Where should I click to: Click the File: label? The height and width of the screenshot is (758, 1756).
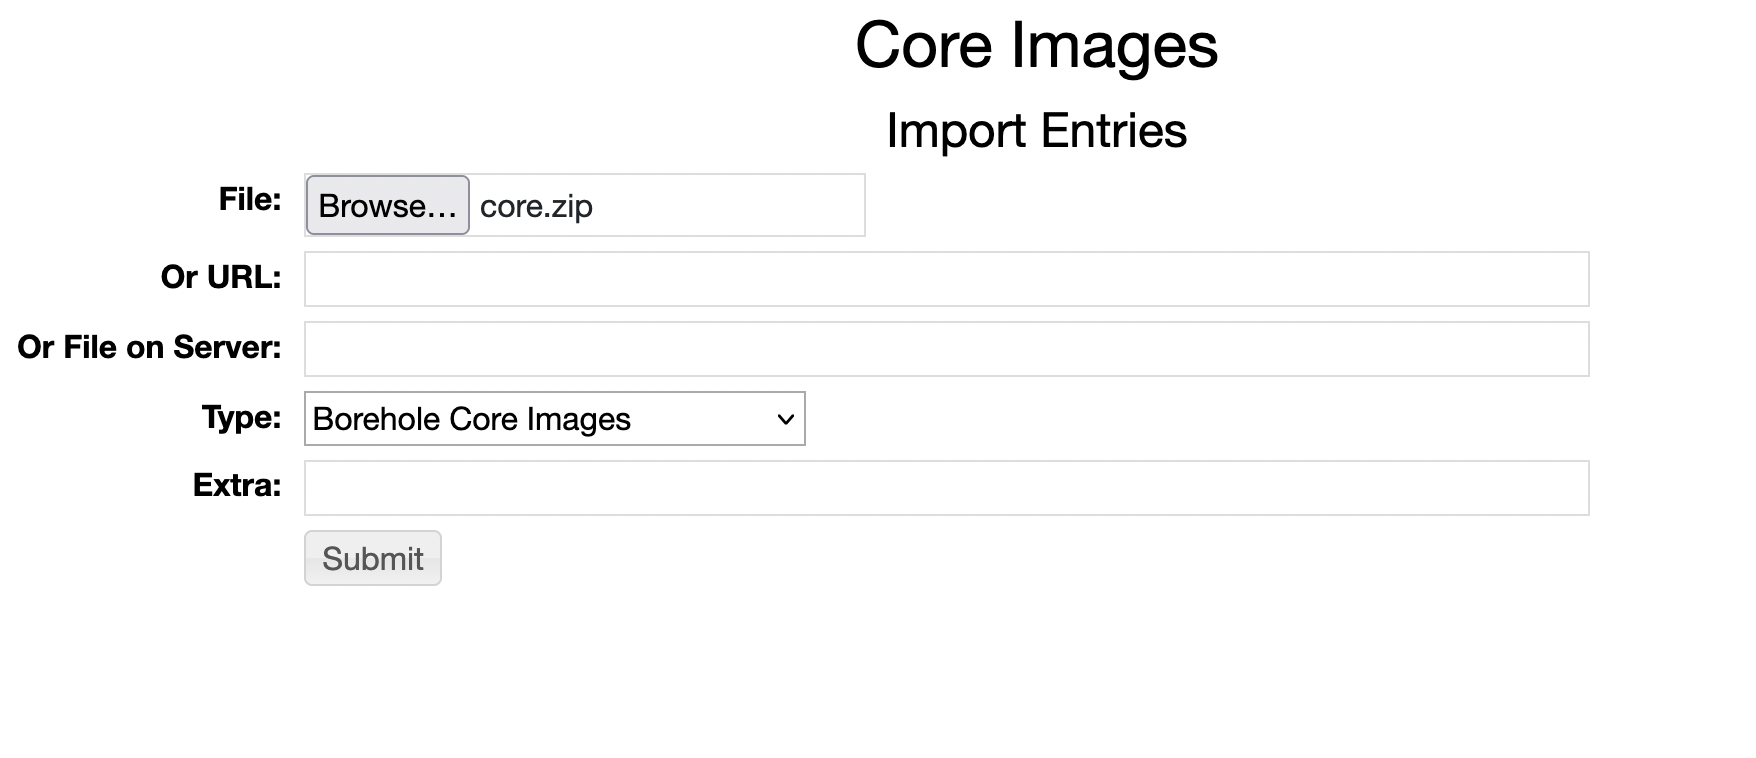pos(250,199)
